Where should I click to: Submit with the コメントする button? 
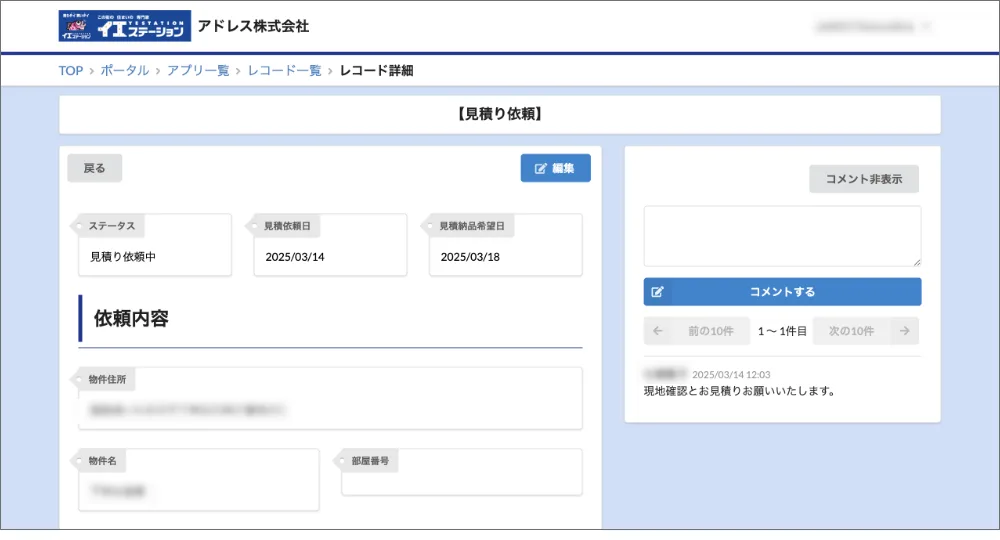pos(783,292)
